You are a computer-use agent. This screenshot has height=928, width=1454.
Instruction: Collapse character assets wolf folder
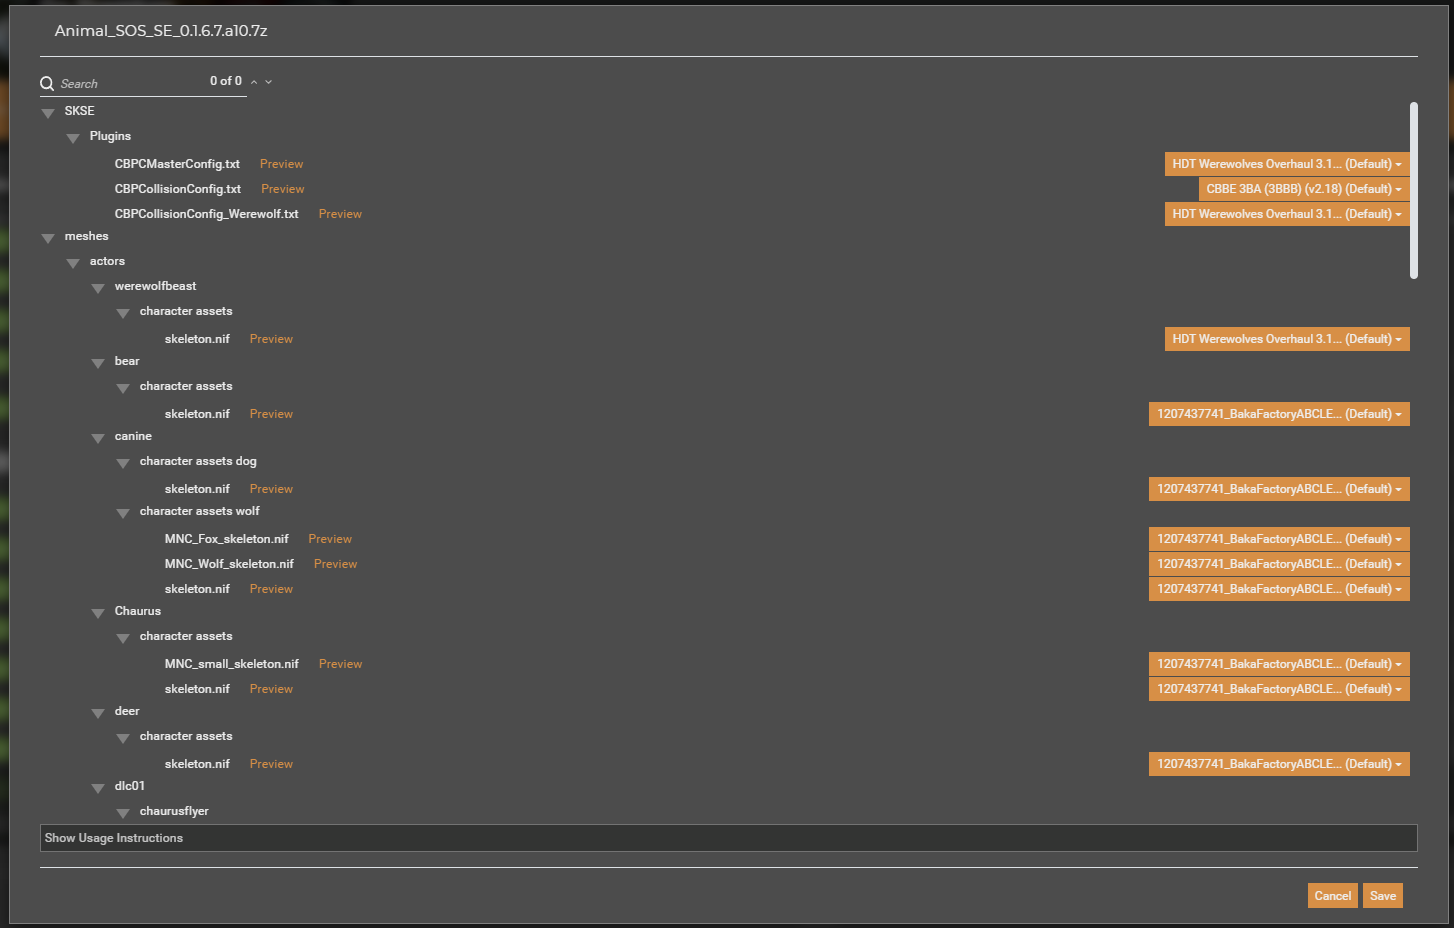[123, 513]
